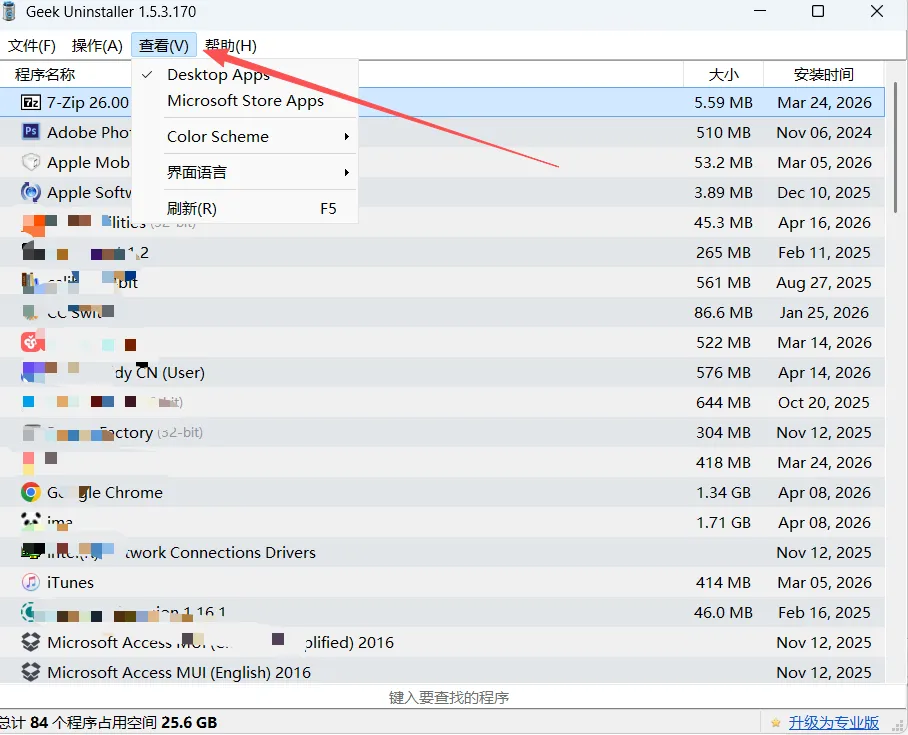Select the Google Chrome row
Screen dimensions: 908x735
tap(442, 492)
